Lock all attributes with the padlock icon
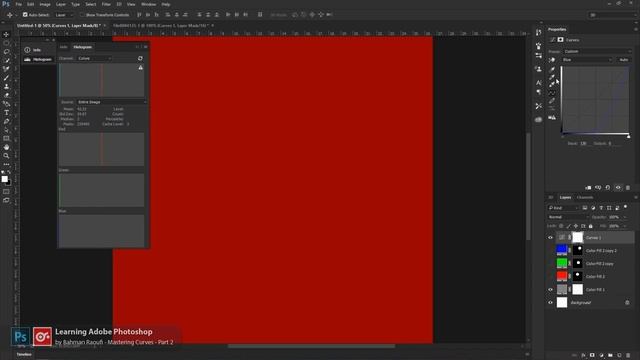Image resolution: width=640 pixels, height=360 pixels. (x=591, y=226)
